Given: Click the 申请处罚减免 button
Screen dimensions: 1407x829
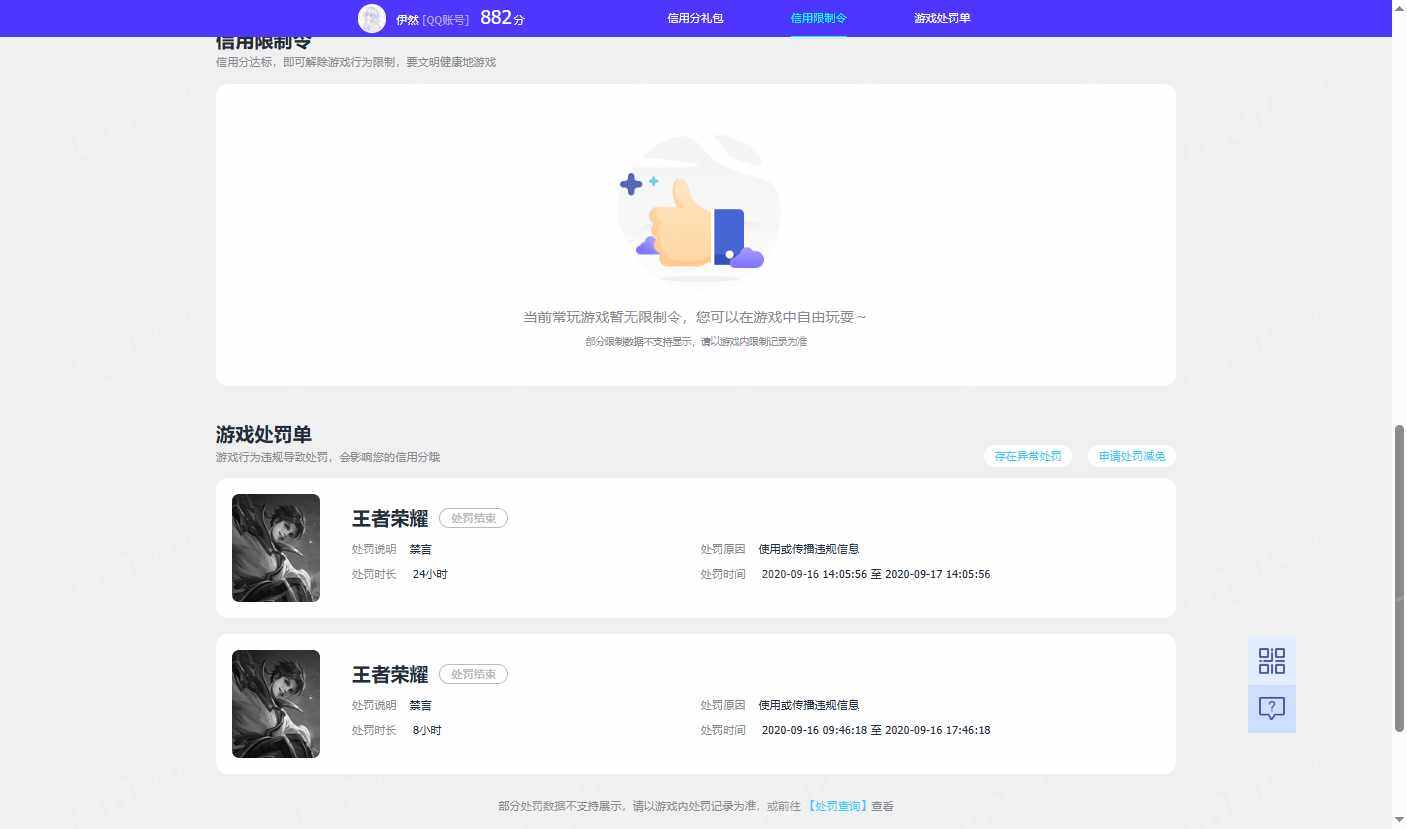Looking at the screenshot, I should click(1132, 456).
